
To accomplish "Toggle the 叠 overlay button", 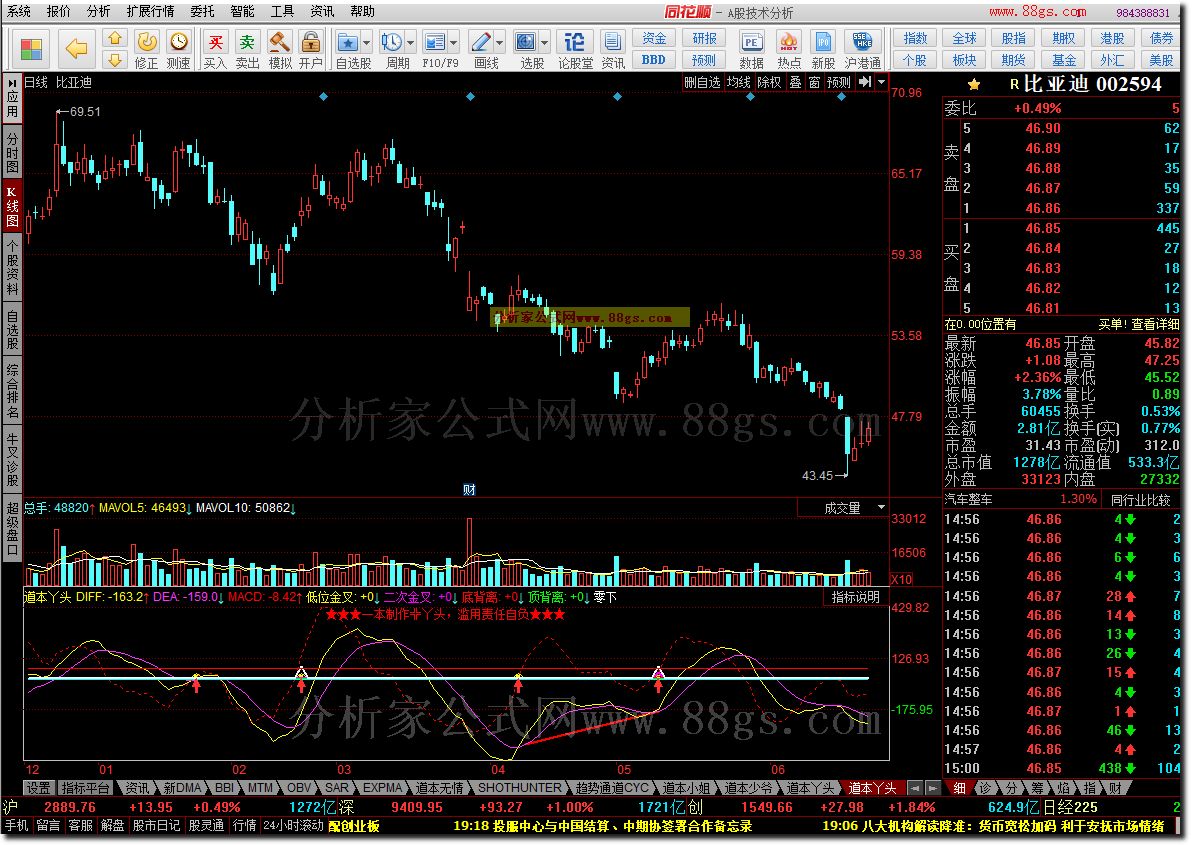I will [x=795, y=82].
